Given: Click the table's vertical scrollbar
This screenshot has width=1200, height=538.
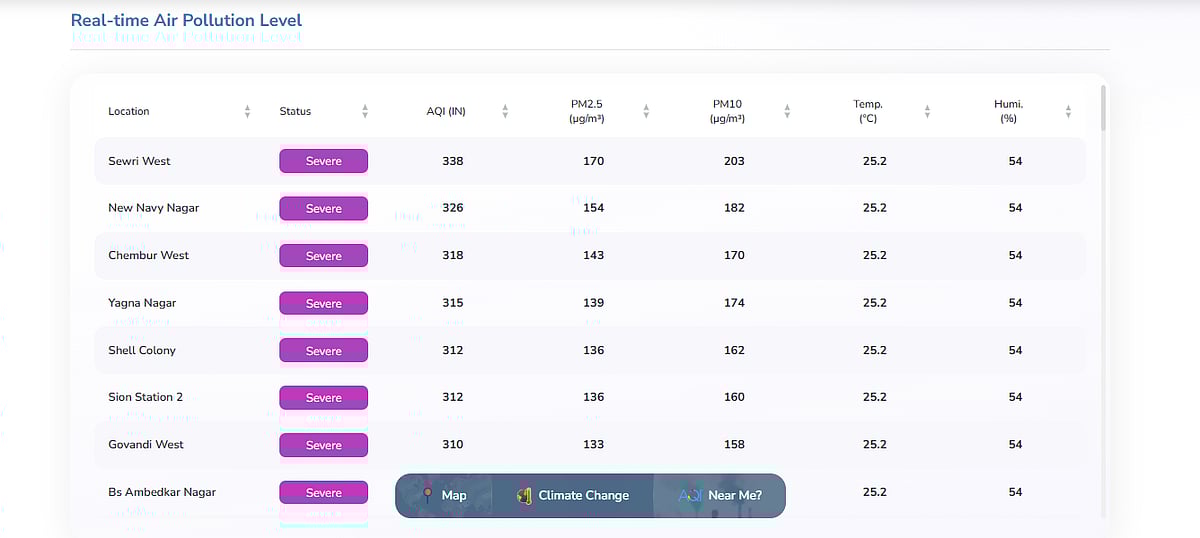Looking at the screenshot, I should 1103,108.
